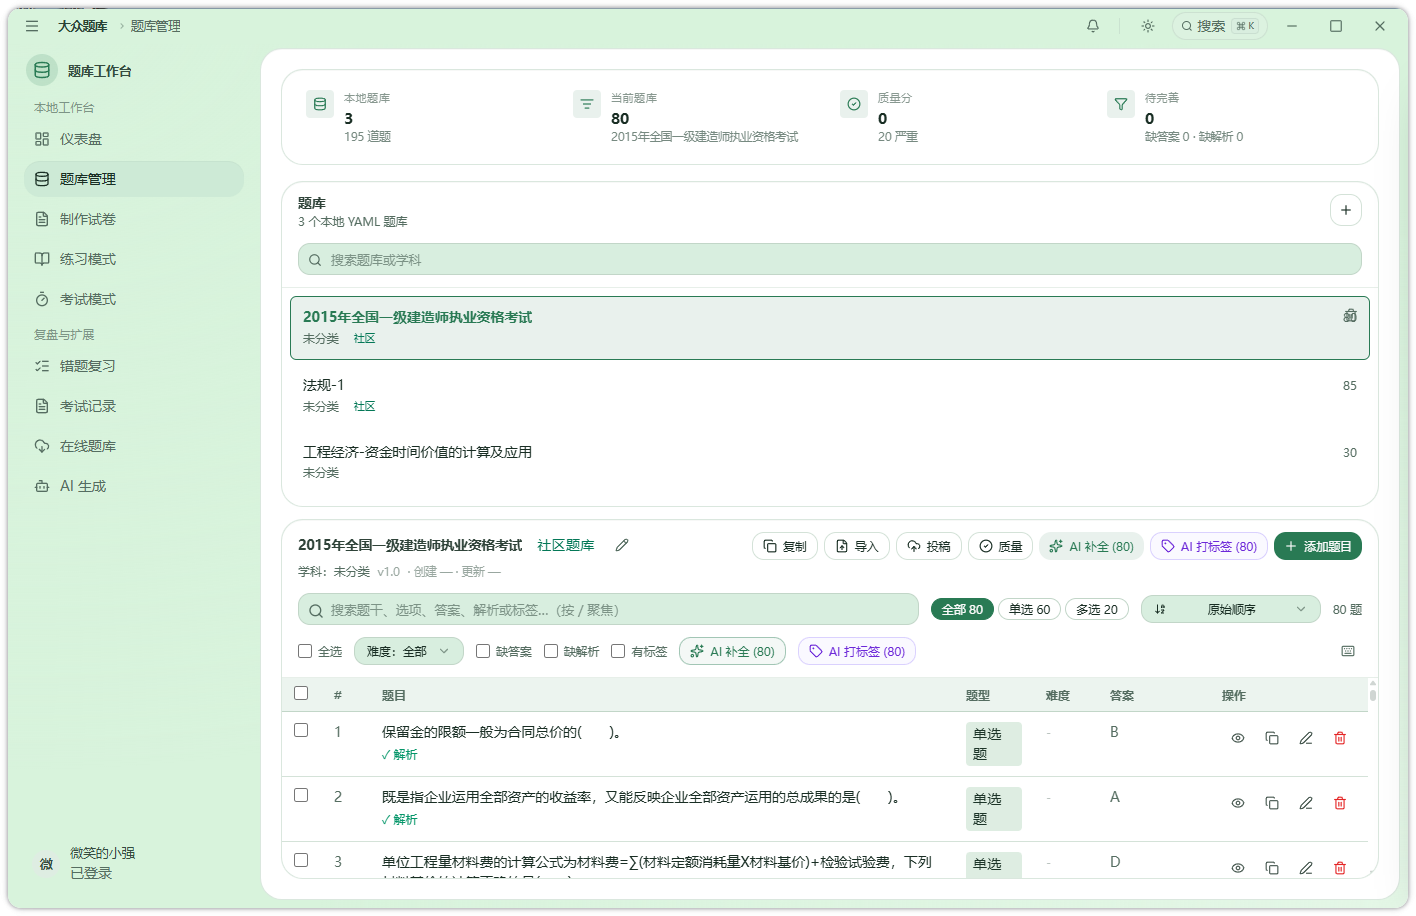
Task: Copy question 2 with duplicate icon
Action: 1272,803
